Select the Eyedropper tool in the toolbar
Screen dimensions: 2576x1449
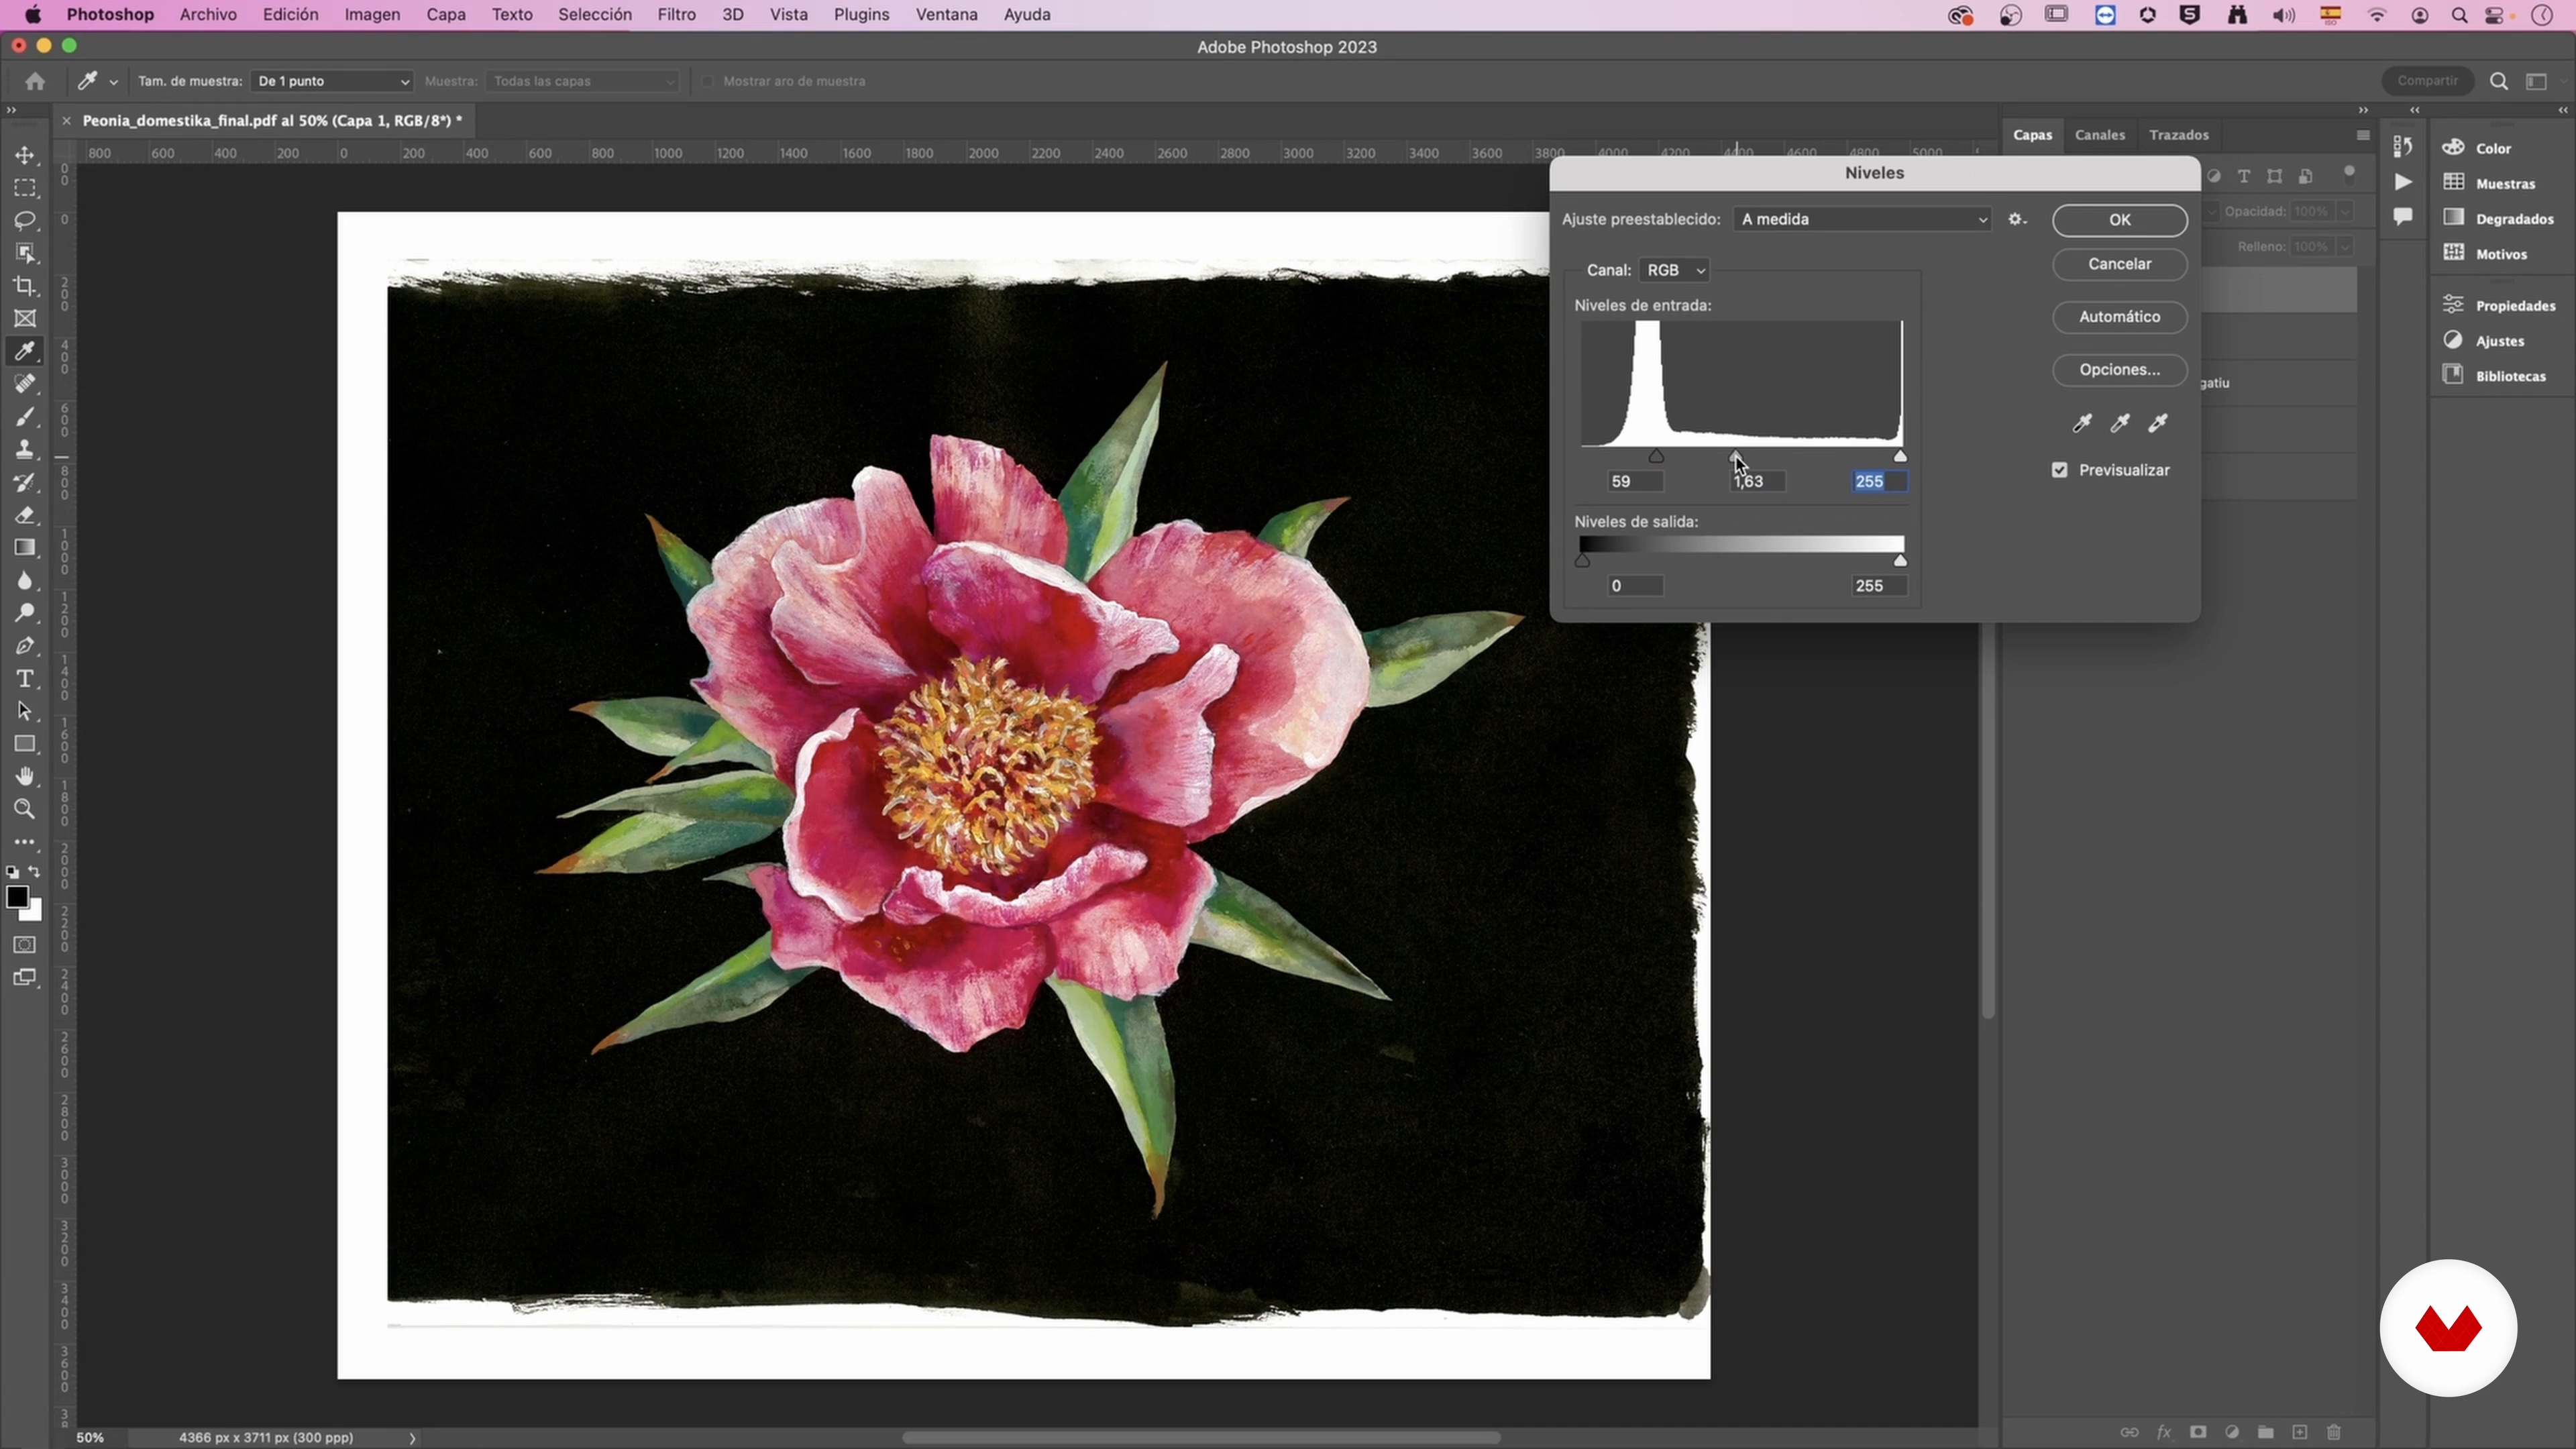click(x=25, y=351)
